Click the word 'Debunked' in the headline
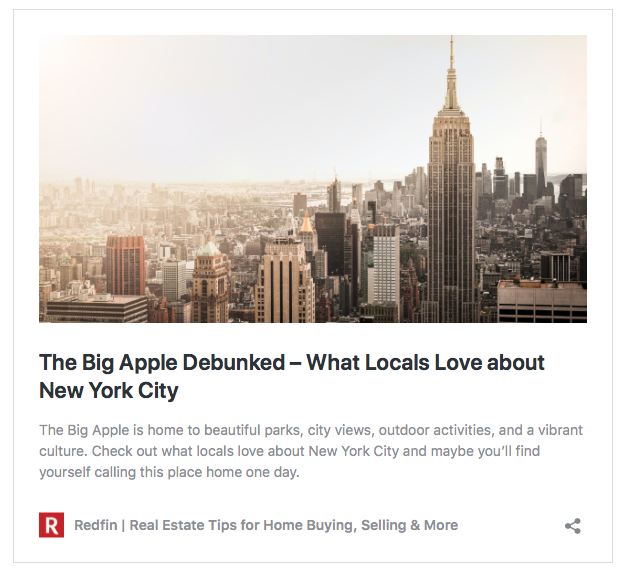 [234, 362]
